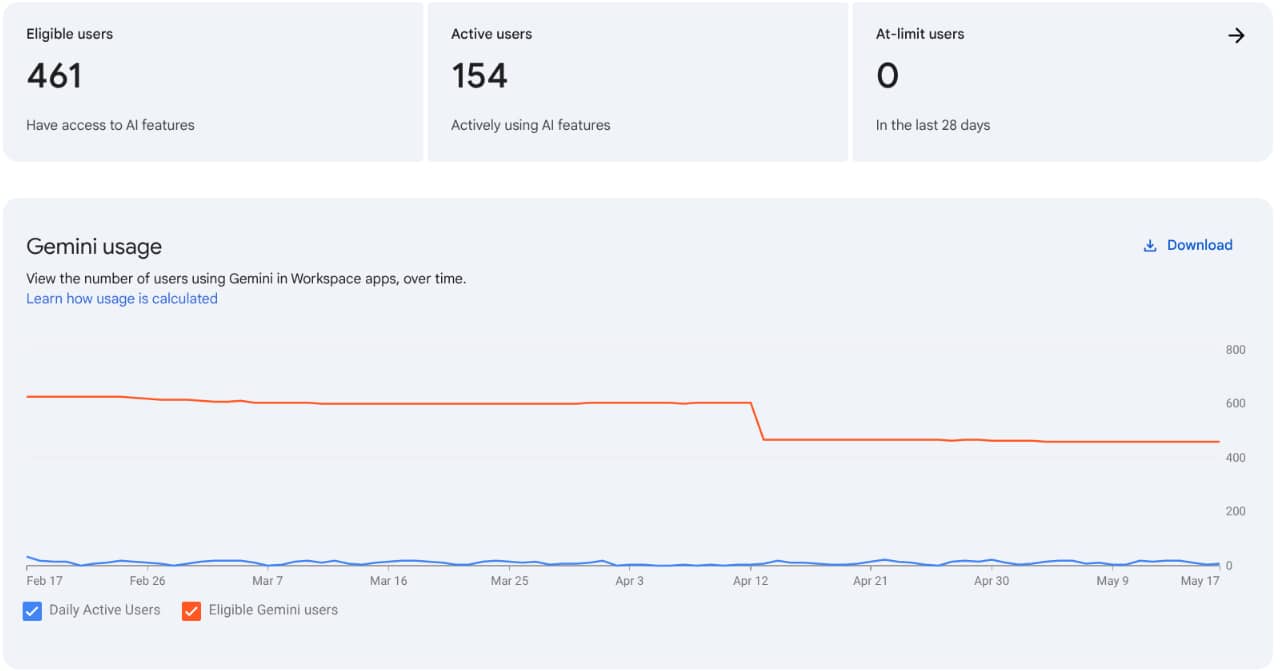Click the Mar 7 axis label
This screenshot has height=671, width=1280.
click(268, 580)
